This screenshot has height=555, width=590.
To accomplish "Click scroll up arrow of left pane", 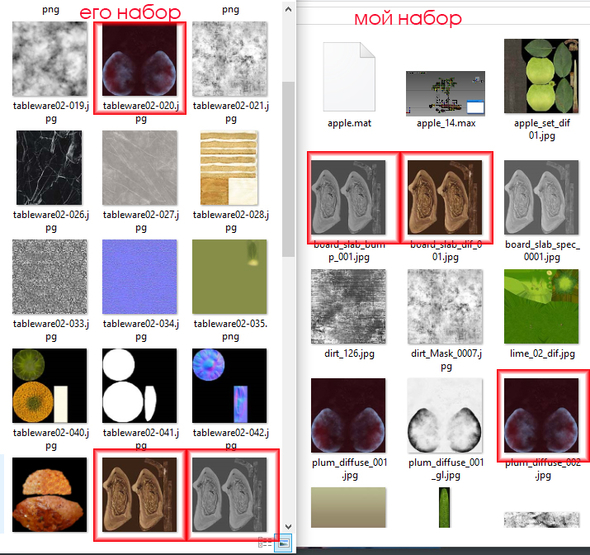I will point(288,9).
